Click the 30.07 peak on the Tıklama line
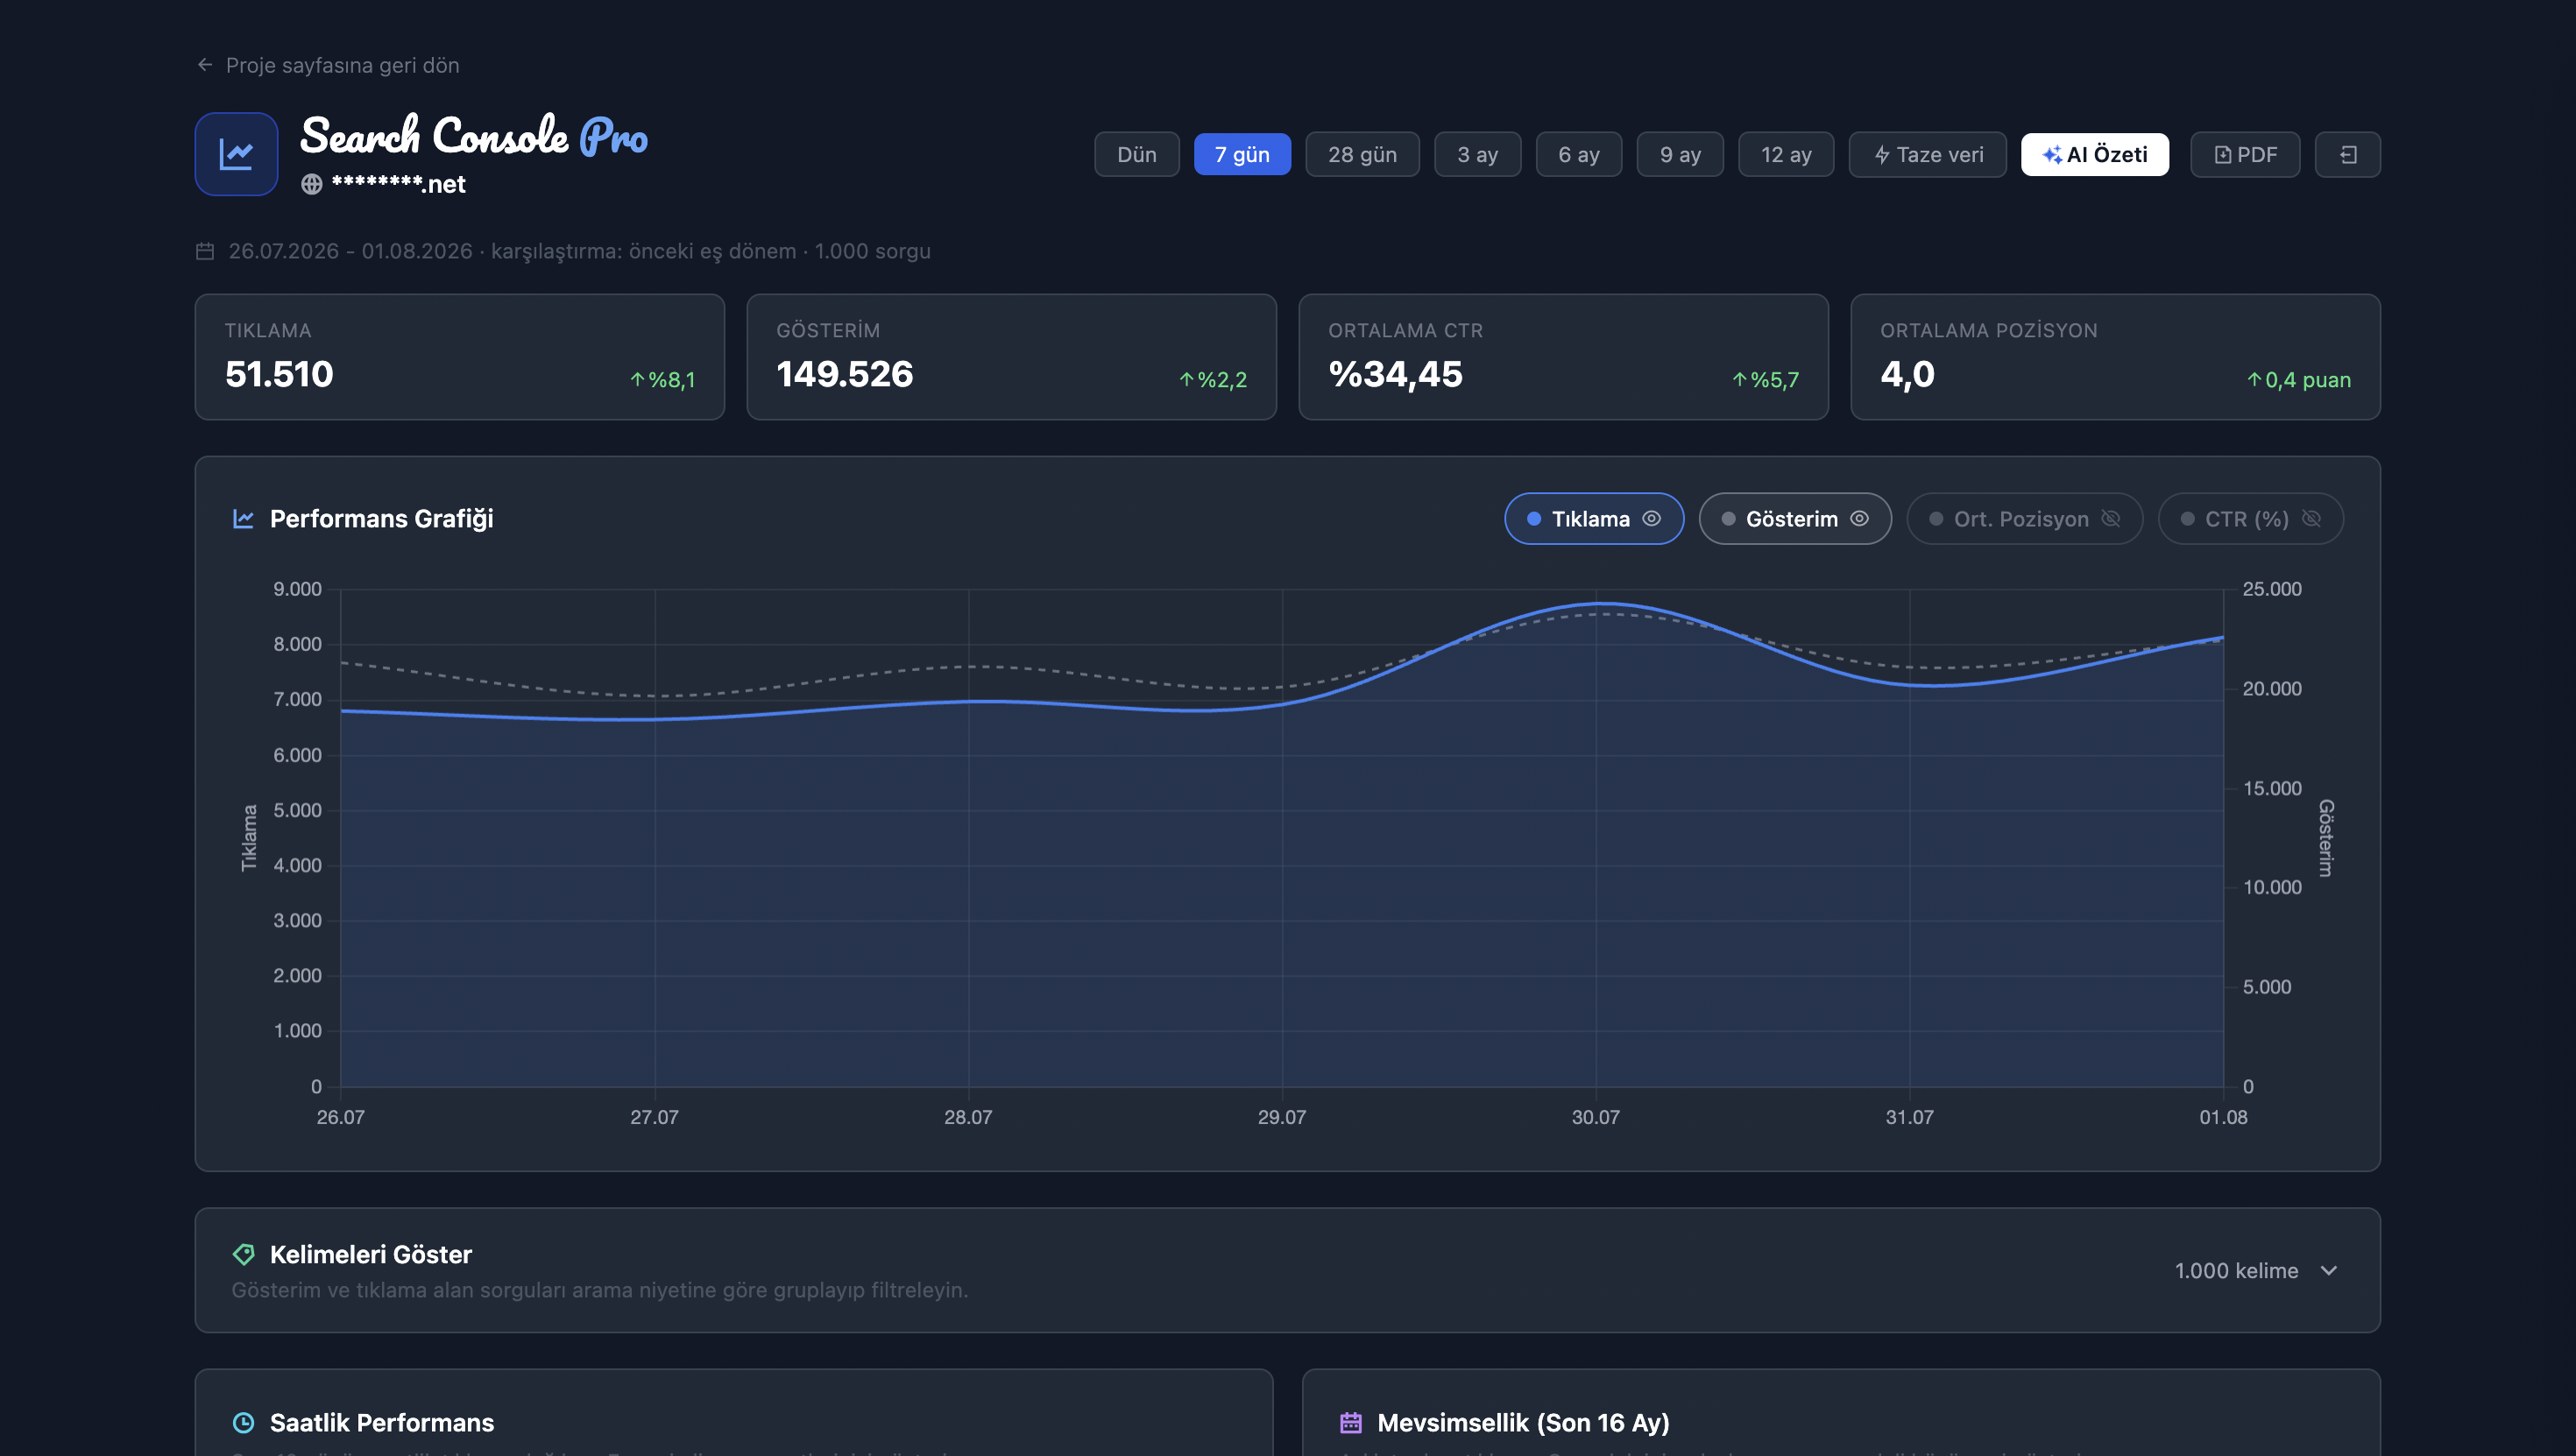Screen dimensions: 2576x1456 click(x=1596, y=603)
